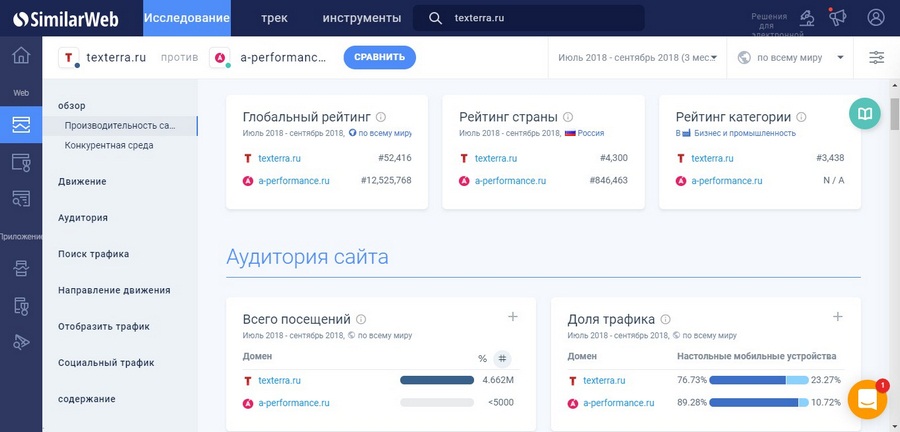Screen dimensions: 900x432
Task: Select Производительность сайта menu item
Action: pos(121,126)
